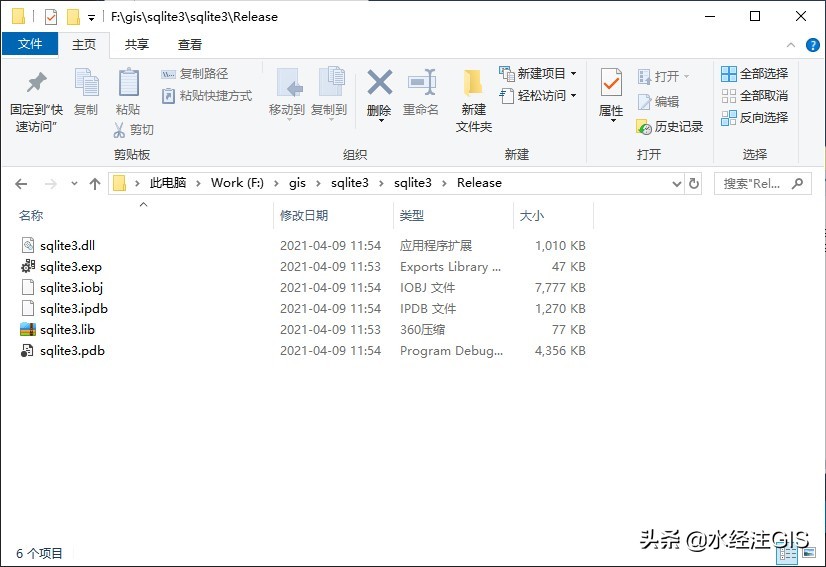Open the File (文件) menu tab
Image resolution: width=826 pixels, height=567 pixels.
(x=30, y=44)
